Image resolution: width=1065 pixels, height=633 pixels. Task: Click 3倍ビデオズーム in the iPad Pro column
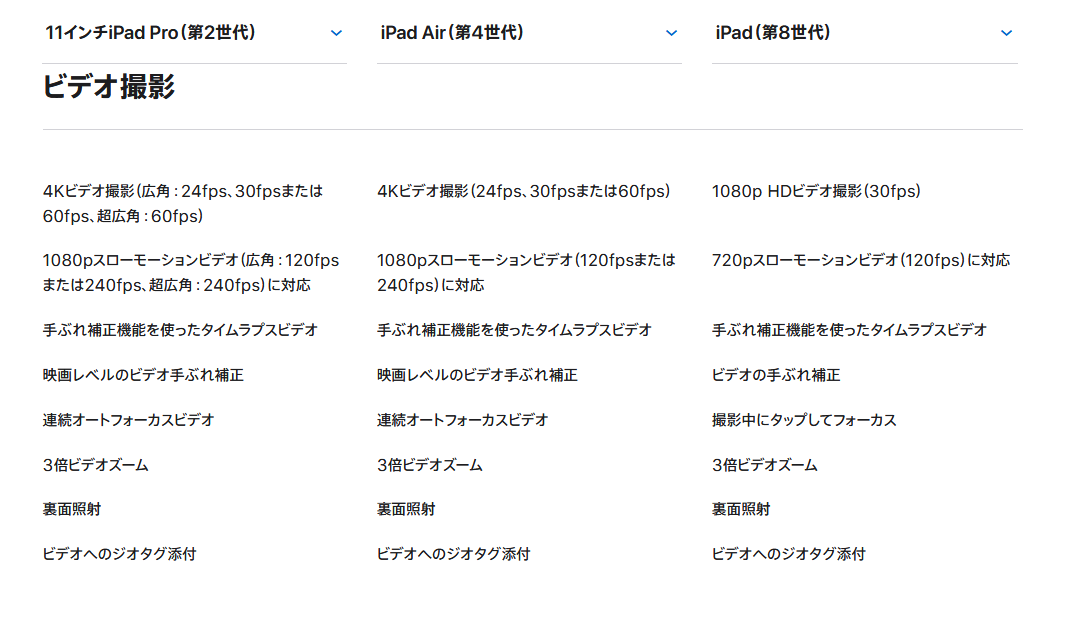tap(95, 465)
